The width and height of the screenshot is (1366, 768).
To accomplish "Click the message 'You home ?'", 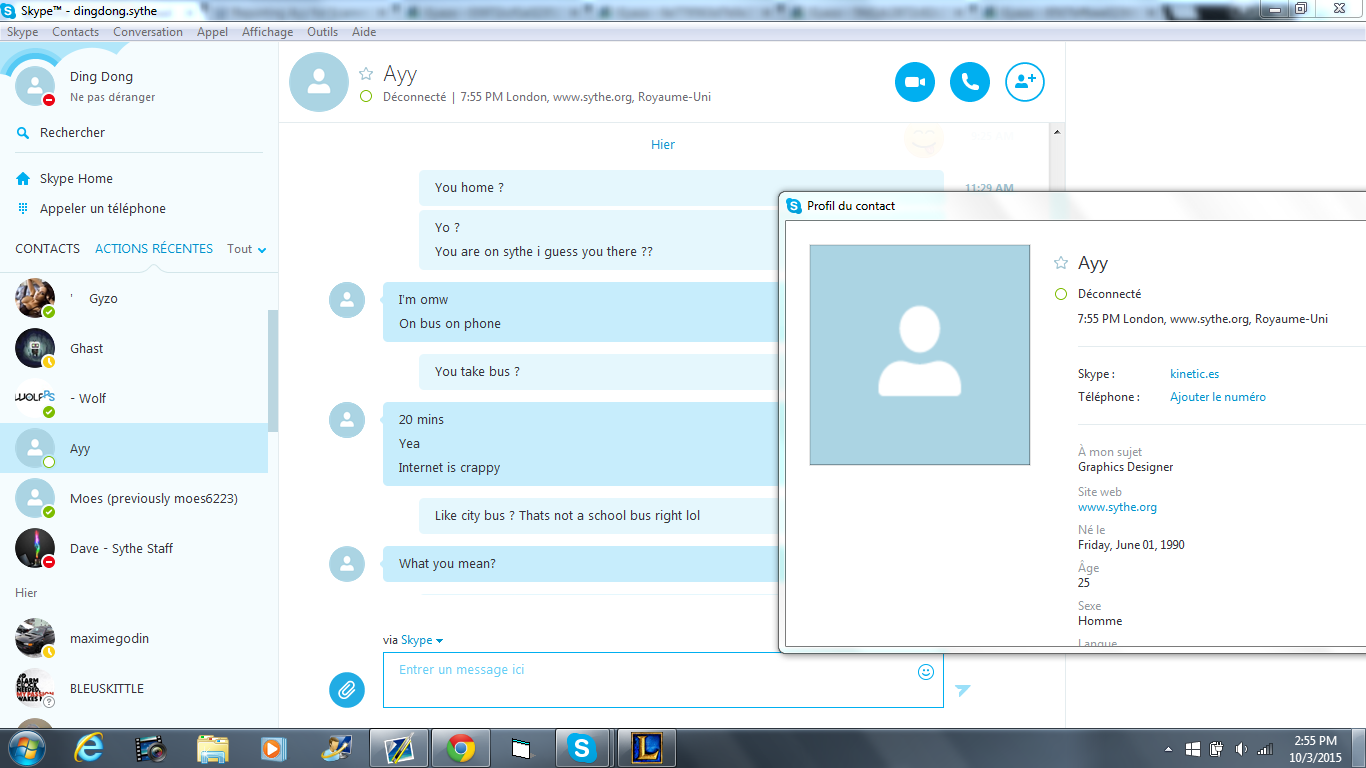I will (x=469, y=187).
